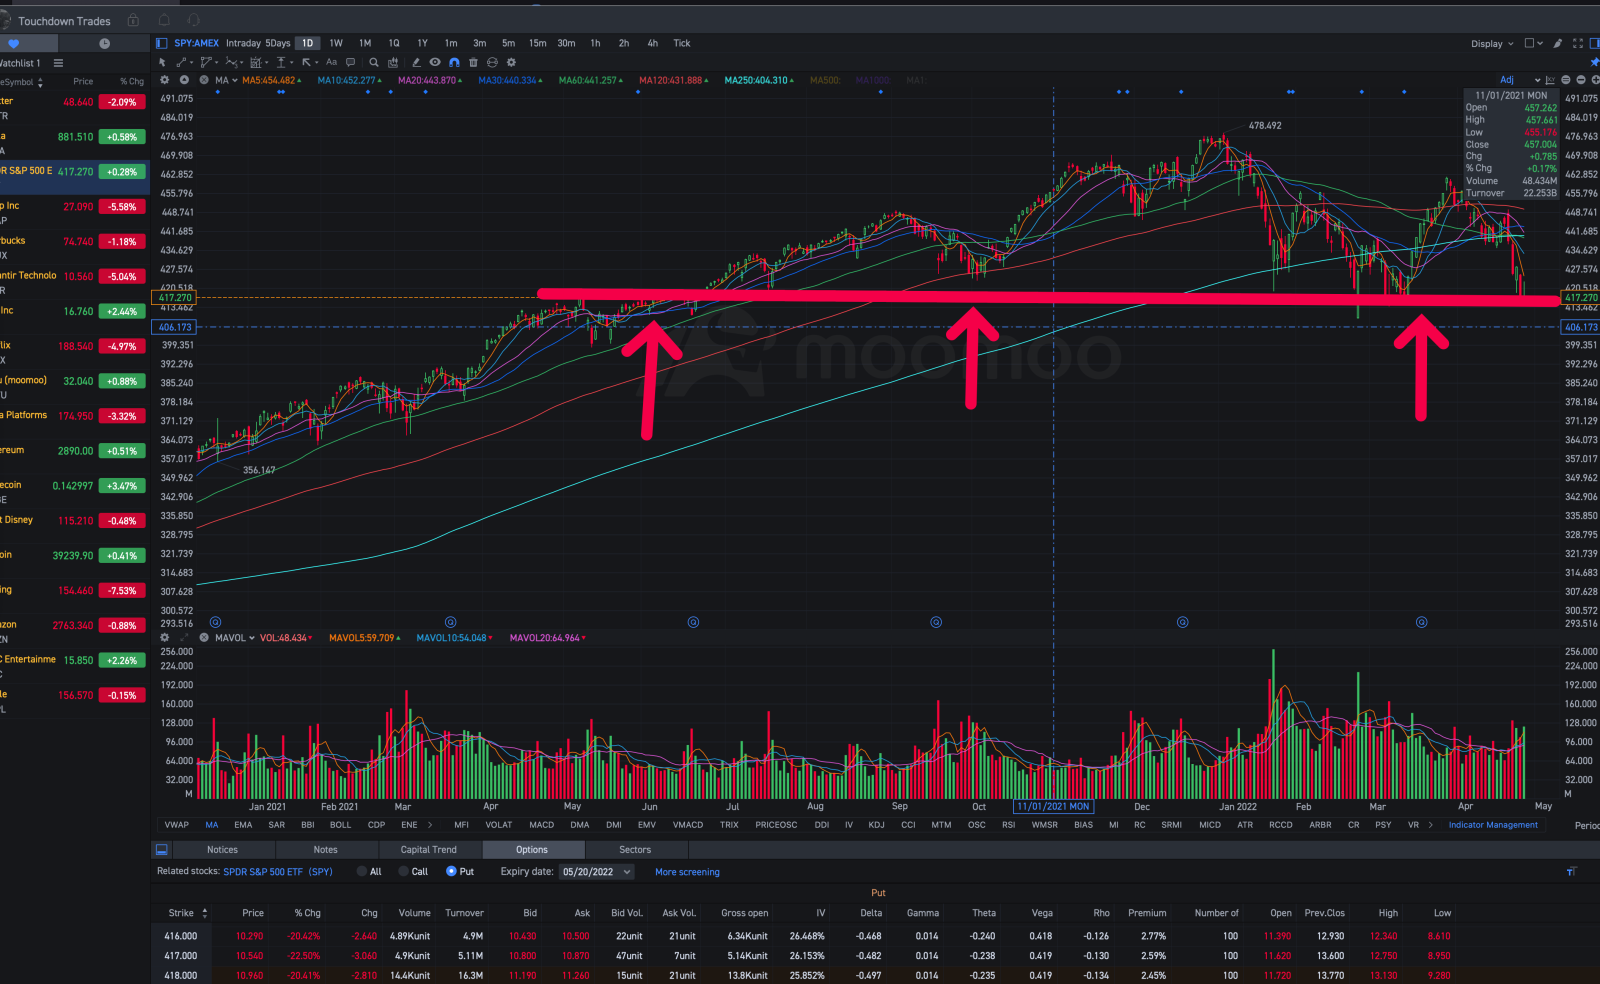The height and width of the screenshot is (984, 1600).
Task: Open the Notices tab
Action: pos(222,850)
